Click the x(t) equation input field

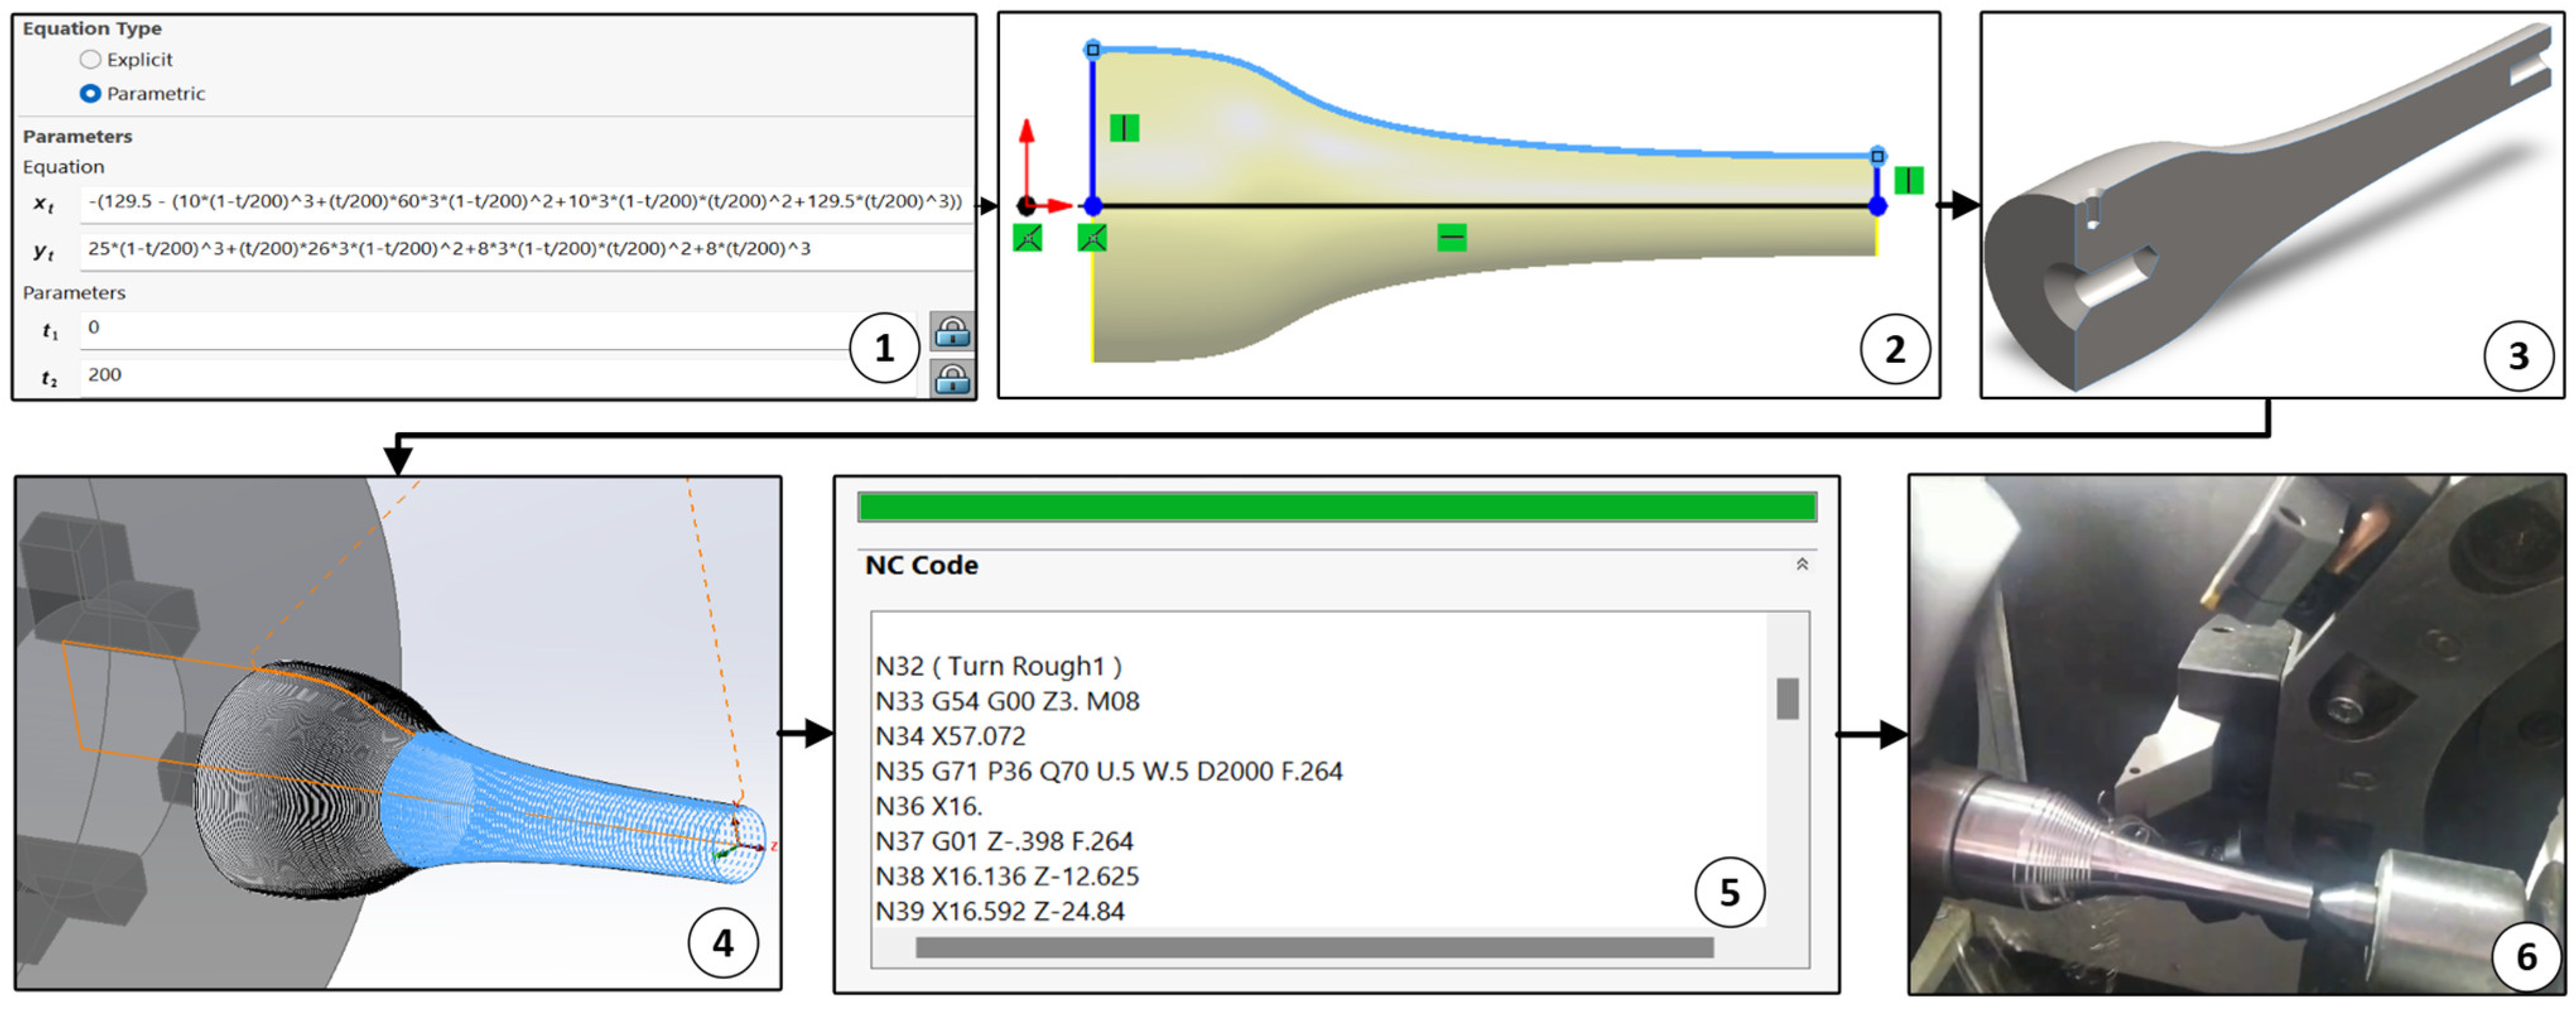pos(525,202)
